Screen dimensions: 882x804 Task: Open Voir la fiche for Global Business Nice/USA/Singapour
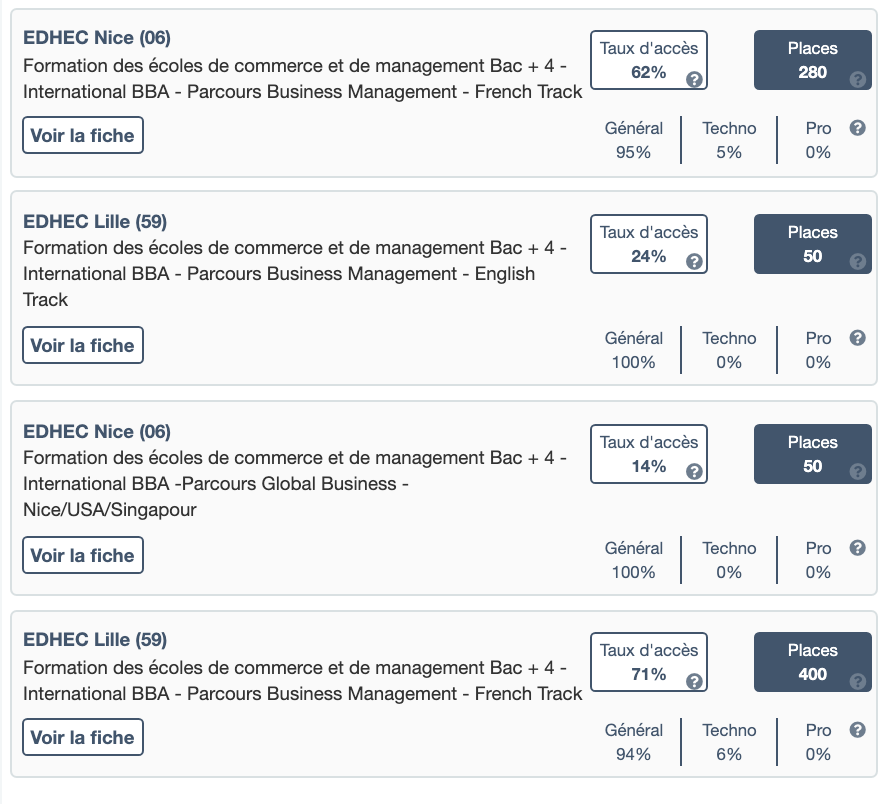point(83,556)
